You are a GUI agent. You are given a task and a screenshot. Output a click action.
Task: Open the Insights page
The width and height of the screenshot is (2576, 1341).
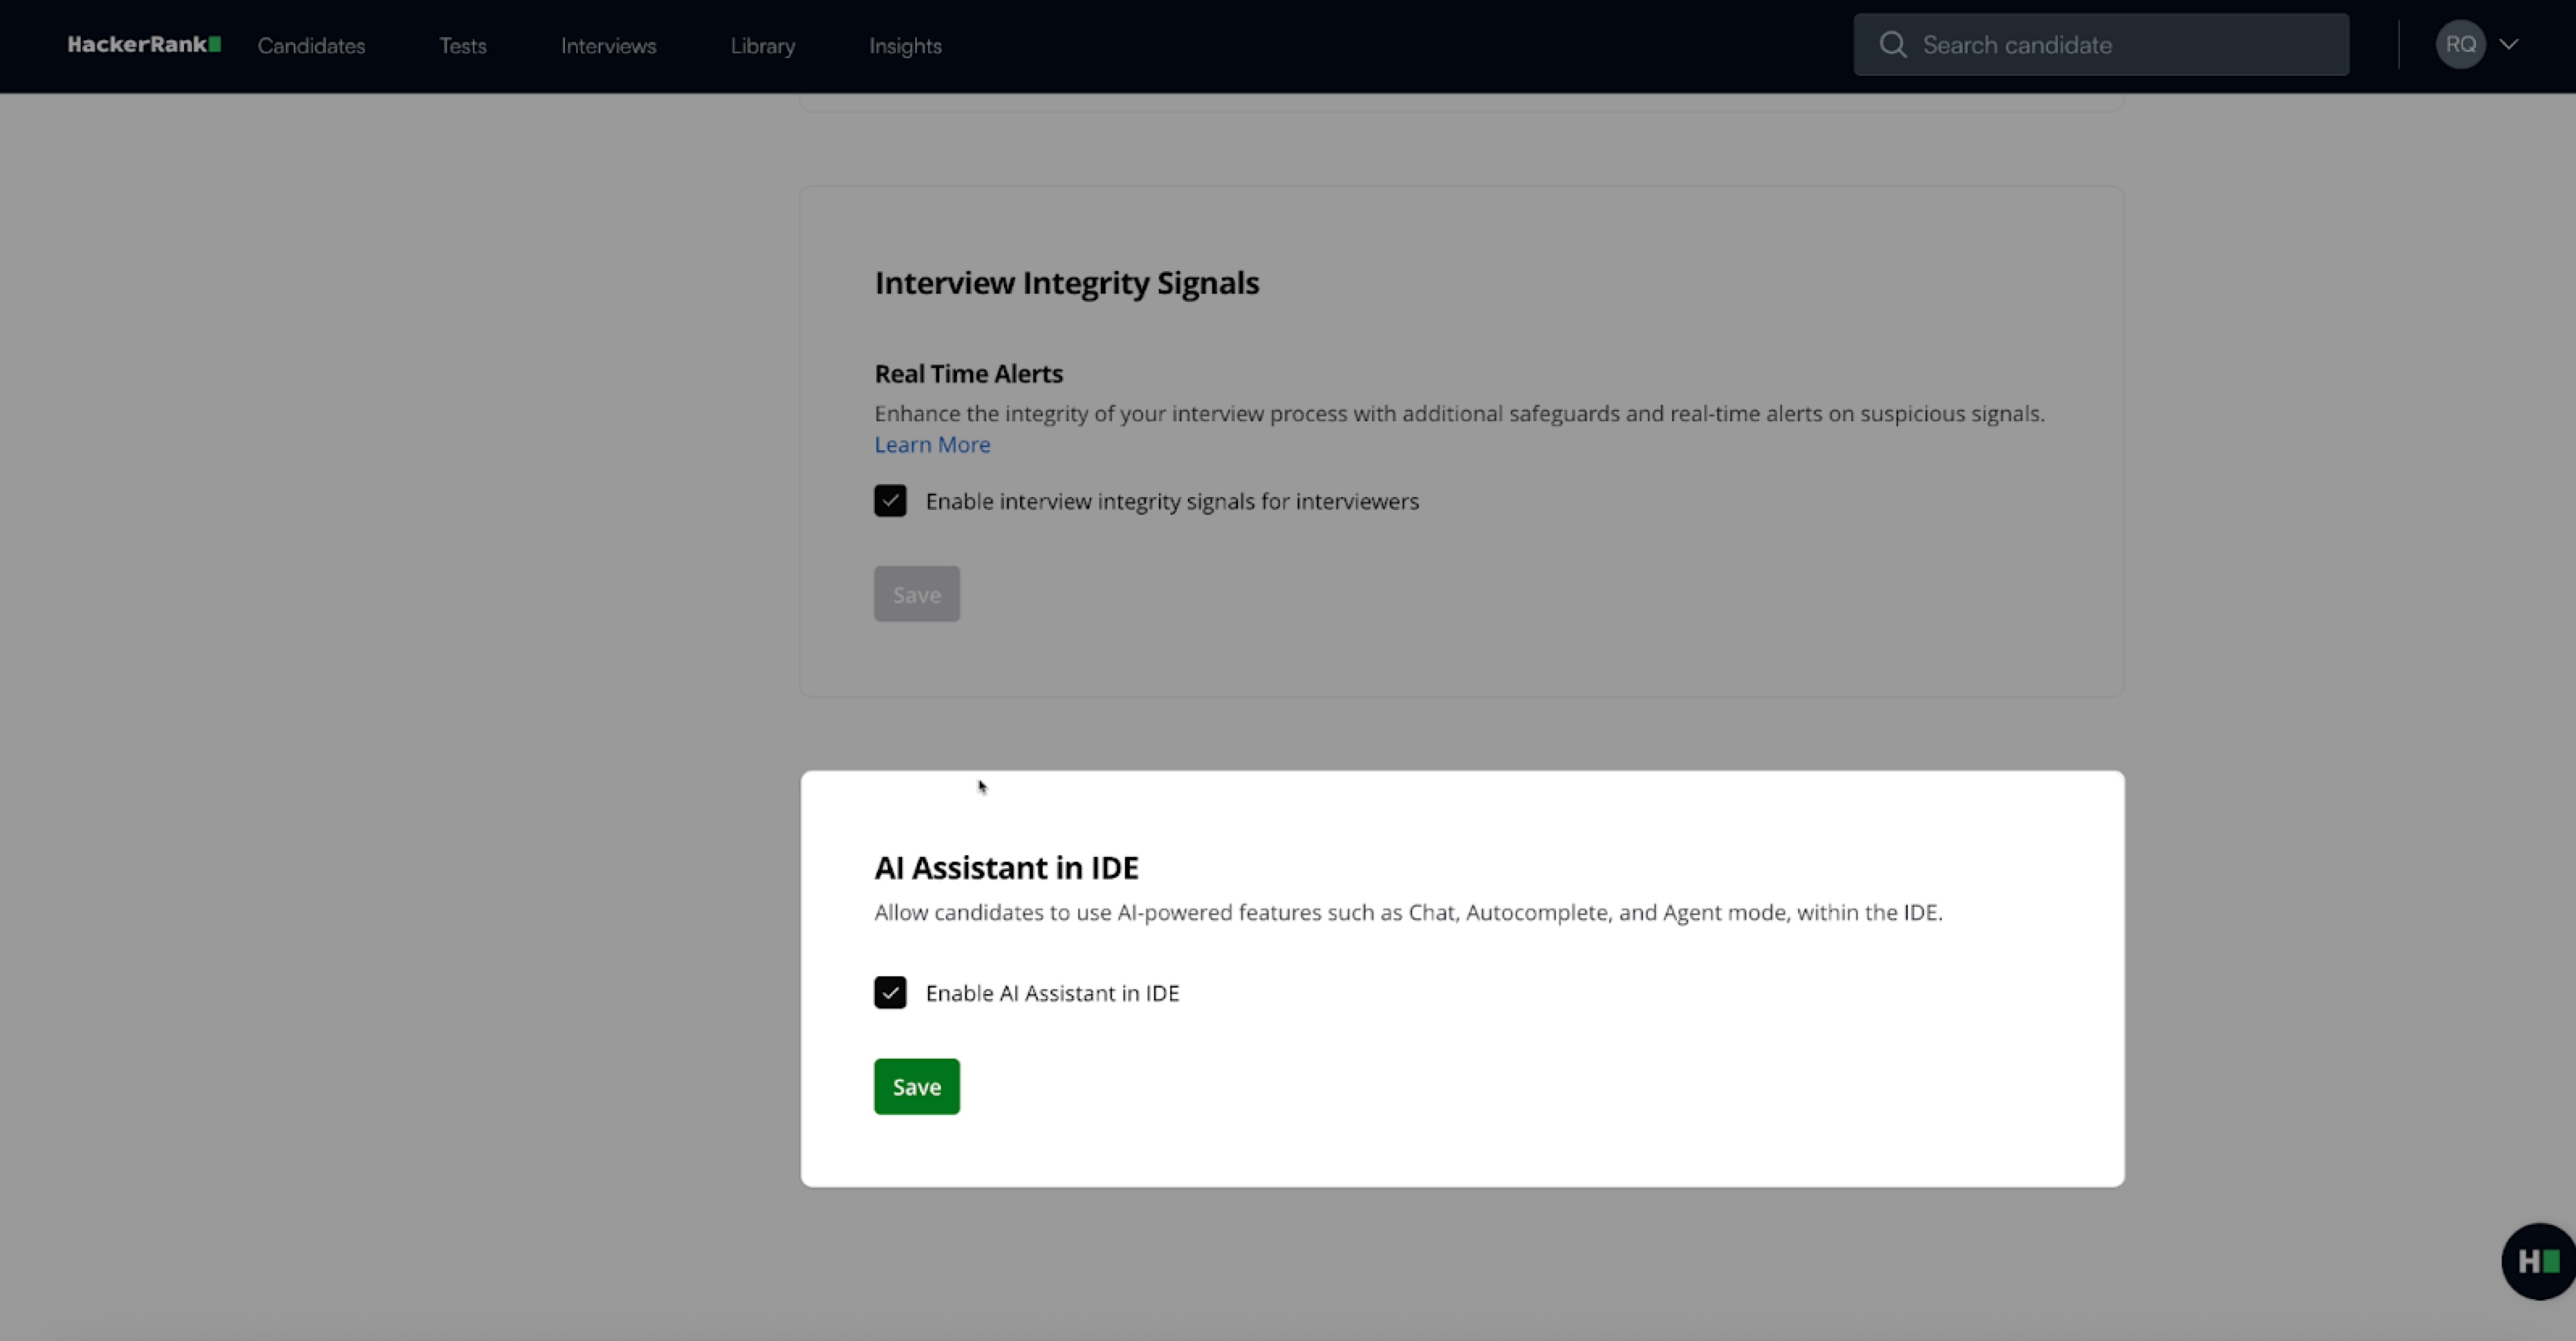point(905,46)
